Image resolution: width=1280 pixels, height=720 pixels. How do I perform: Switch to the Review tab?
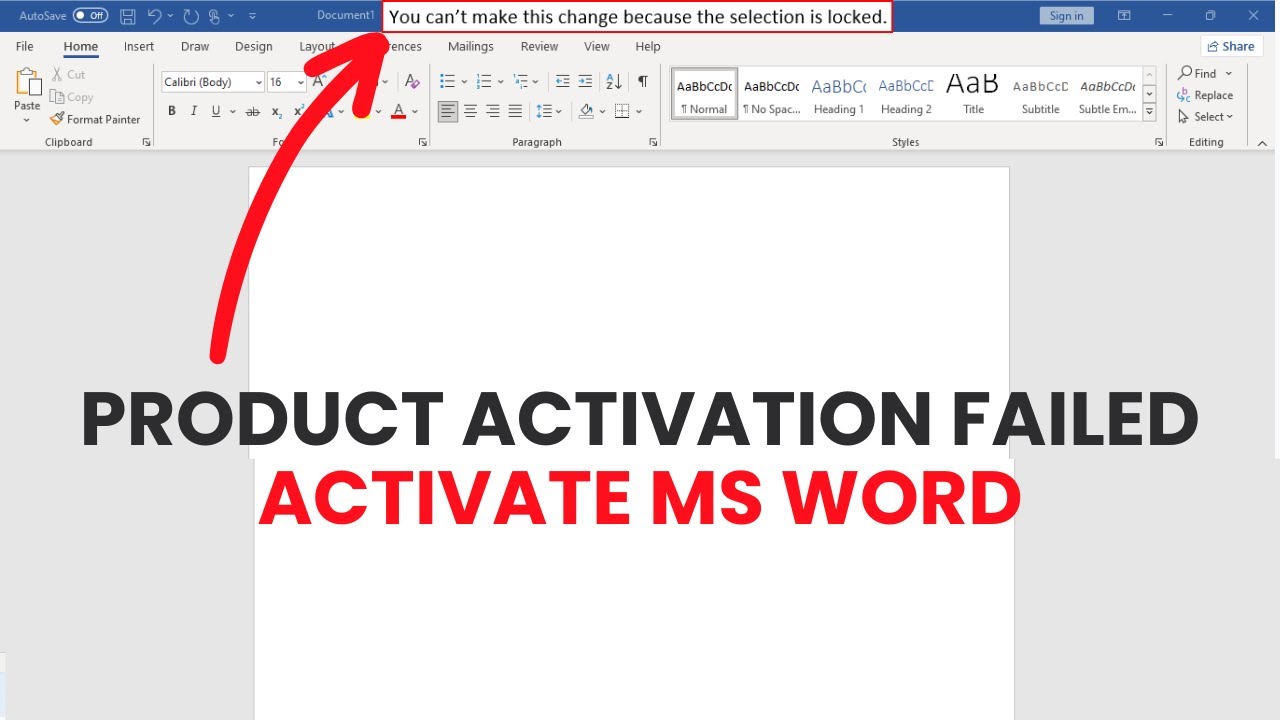(539, 46)
